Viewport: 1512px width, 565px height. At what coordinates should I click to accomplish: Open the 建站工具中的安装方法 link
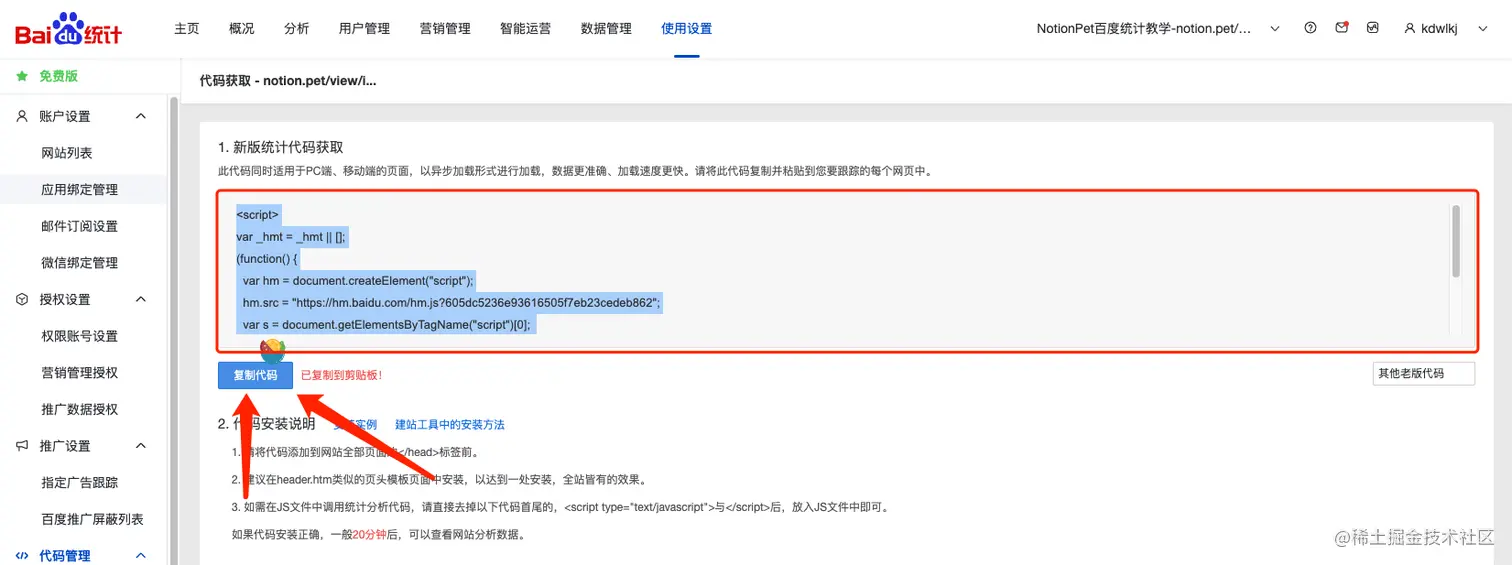pos(450,425)
